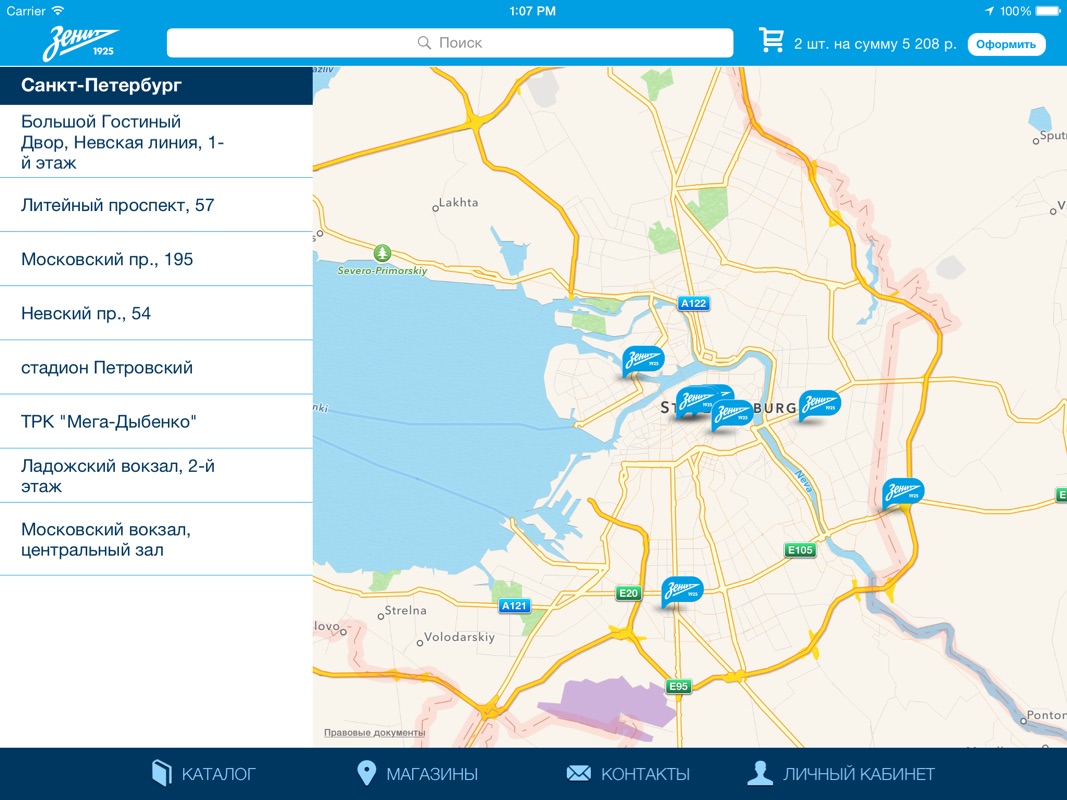
Task: Click the Volodarskiy label on the map
Action: (x=459, y=637)
